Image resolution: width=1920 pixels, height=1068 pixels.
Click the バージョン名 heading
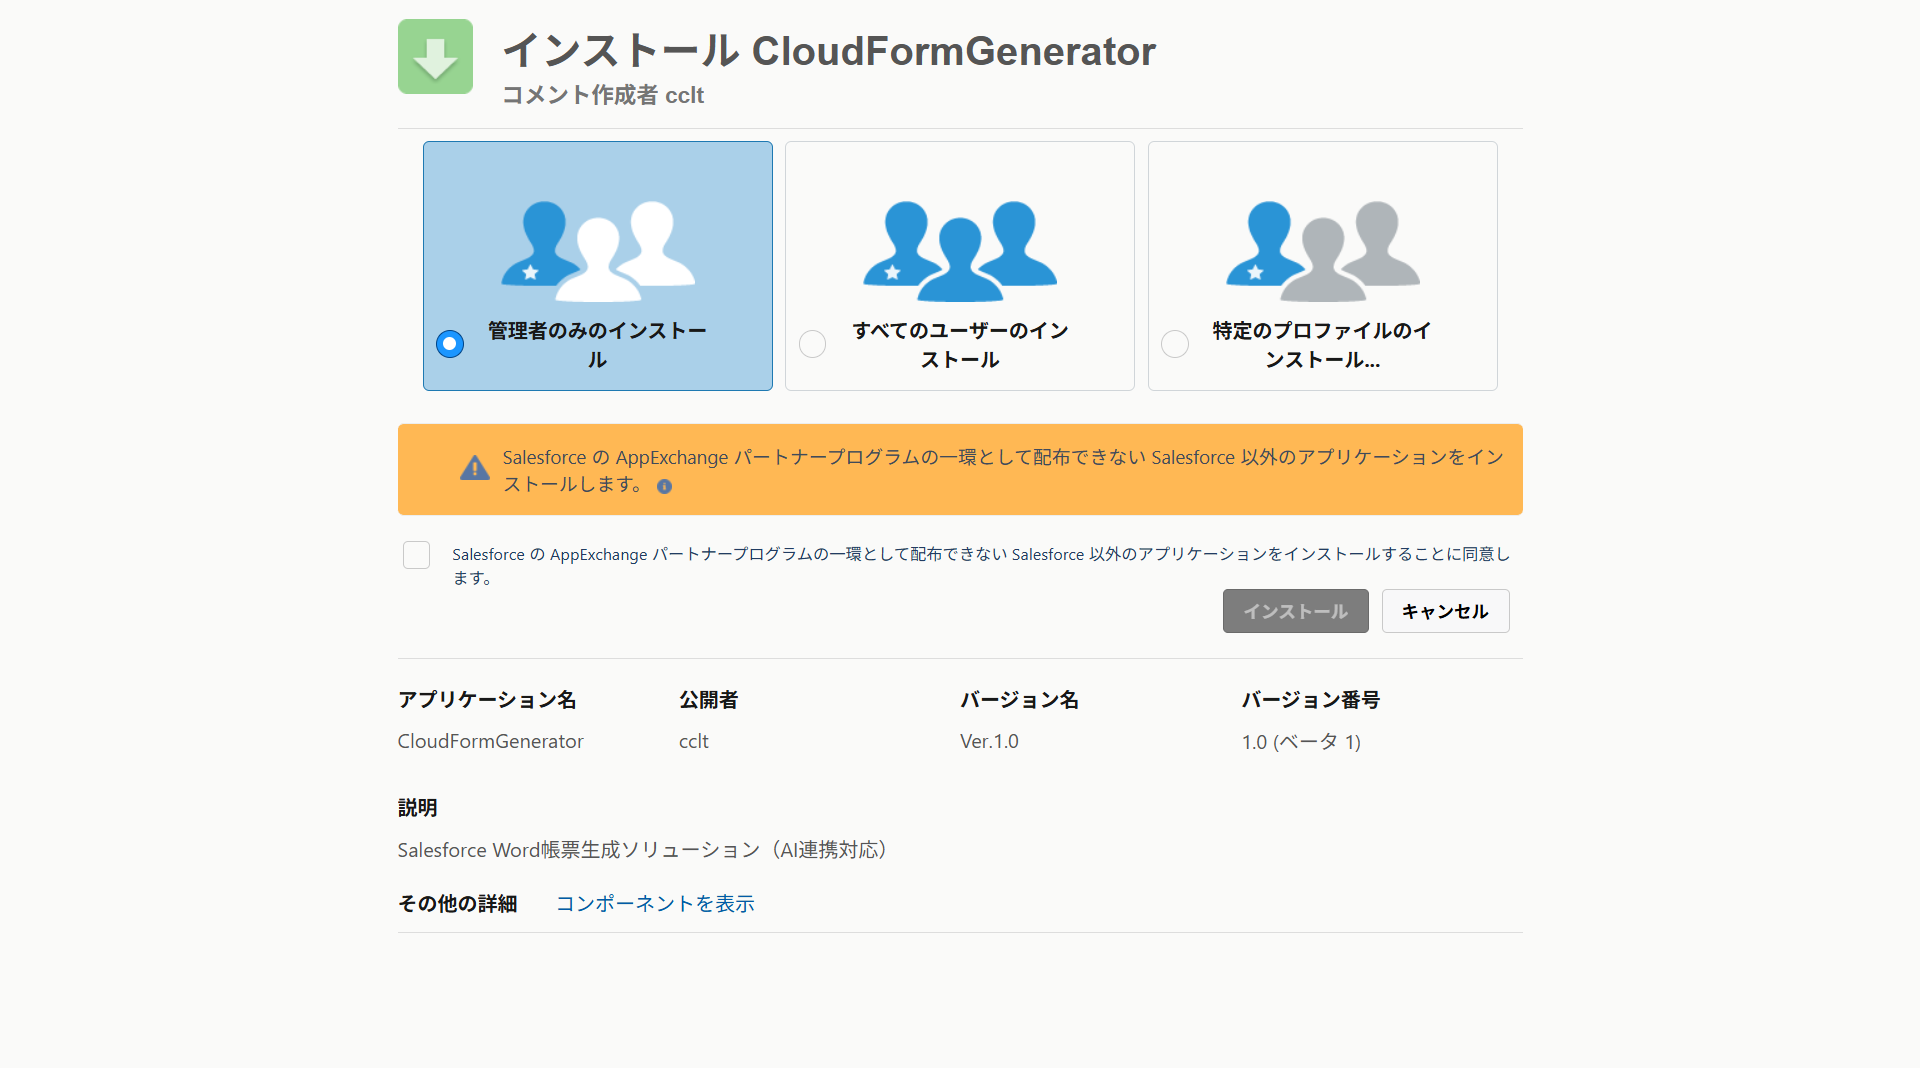pyautogui.click(x=1019, y=700)
